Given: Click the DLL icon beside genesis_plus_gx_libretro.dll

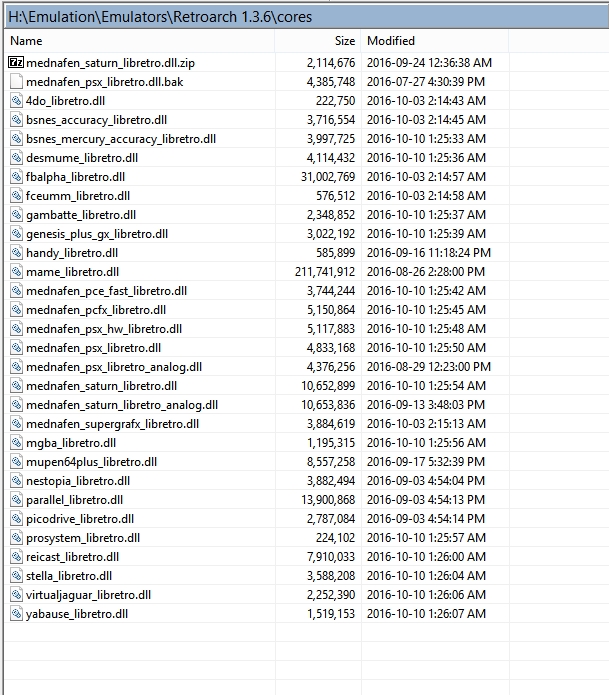Looking at the screenshot, I should pos(16,234).
